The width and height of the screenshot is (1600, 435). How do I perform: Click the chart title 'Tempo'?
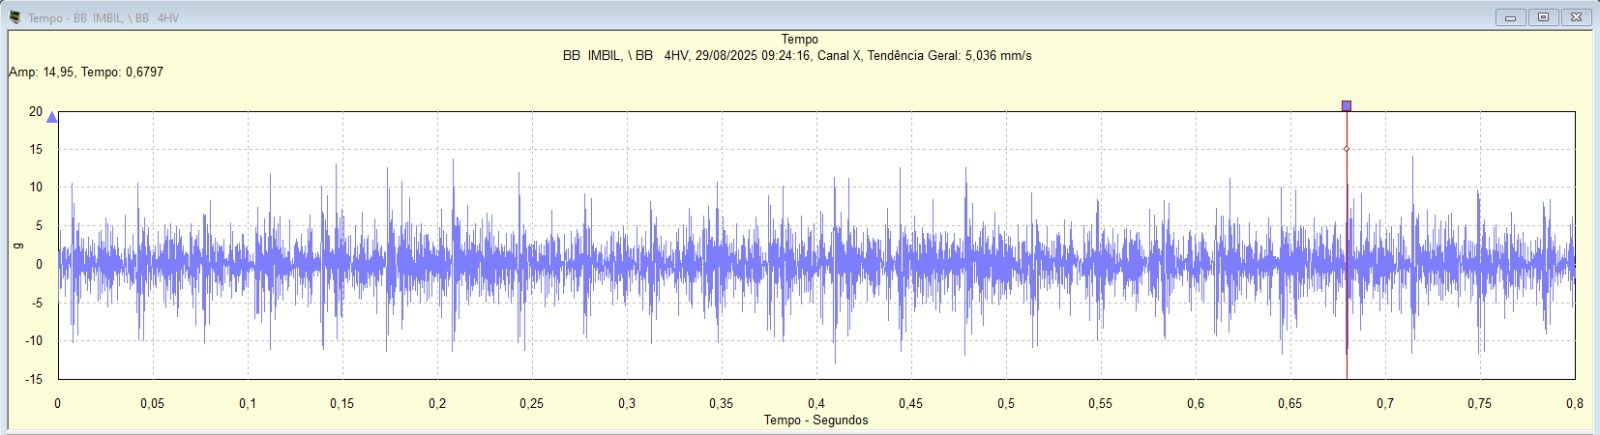tap(799, 40)
